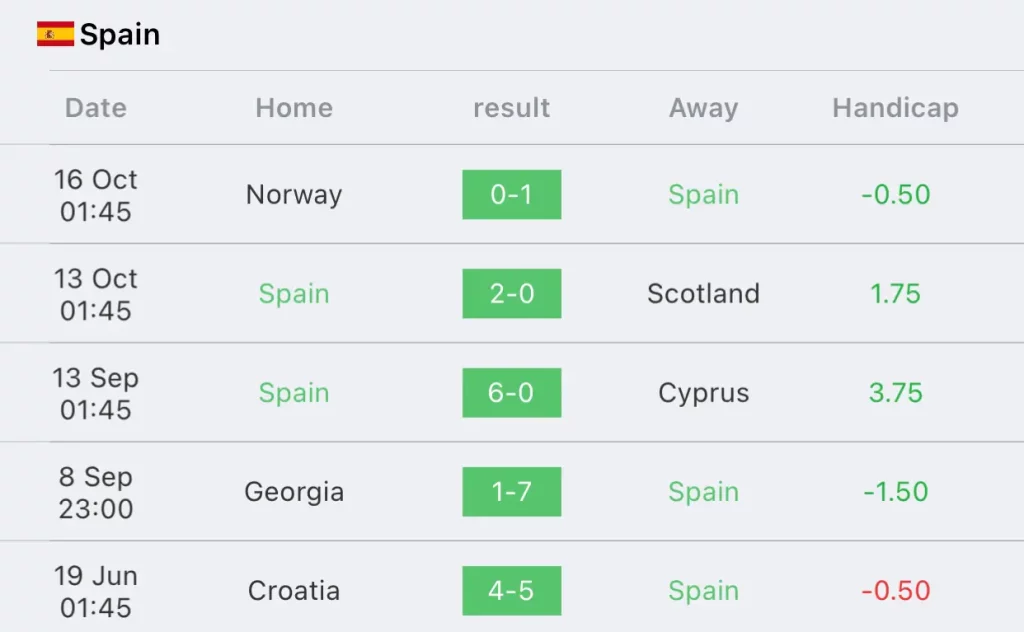This screenshot has width=1024, height=632.
Task: Select Norway home team name
Action: 294,195
